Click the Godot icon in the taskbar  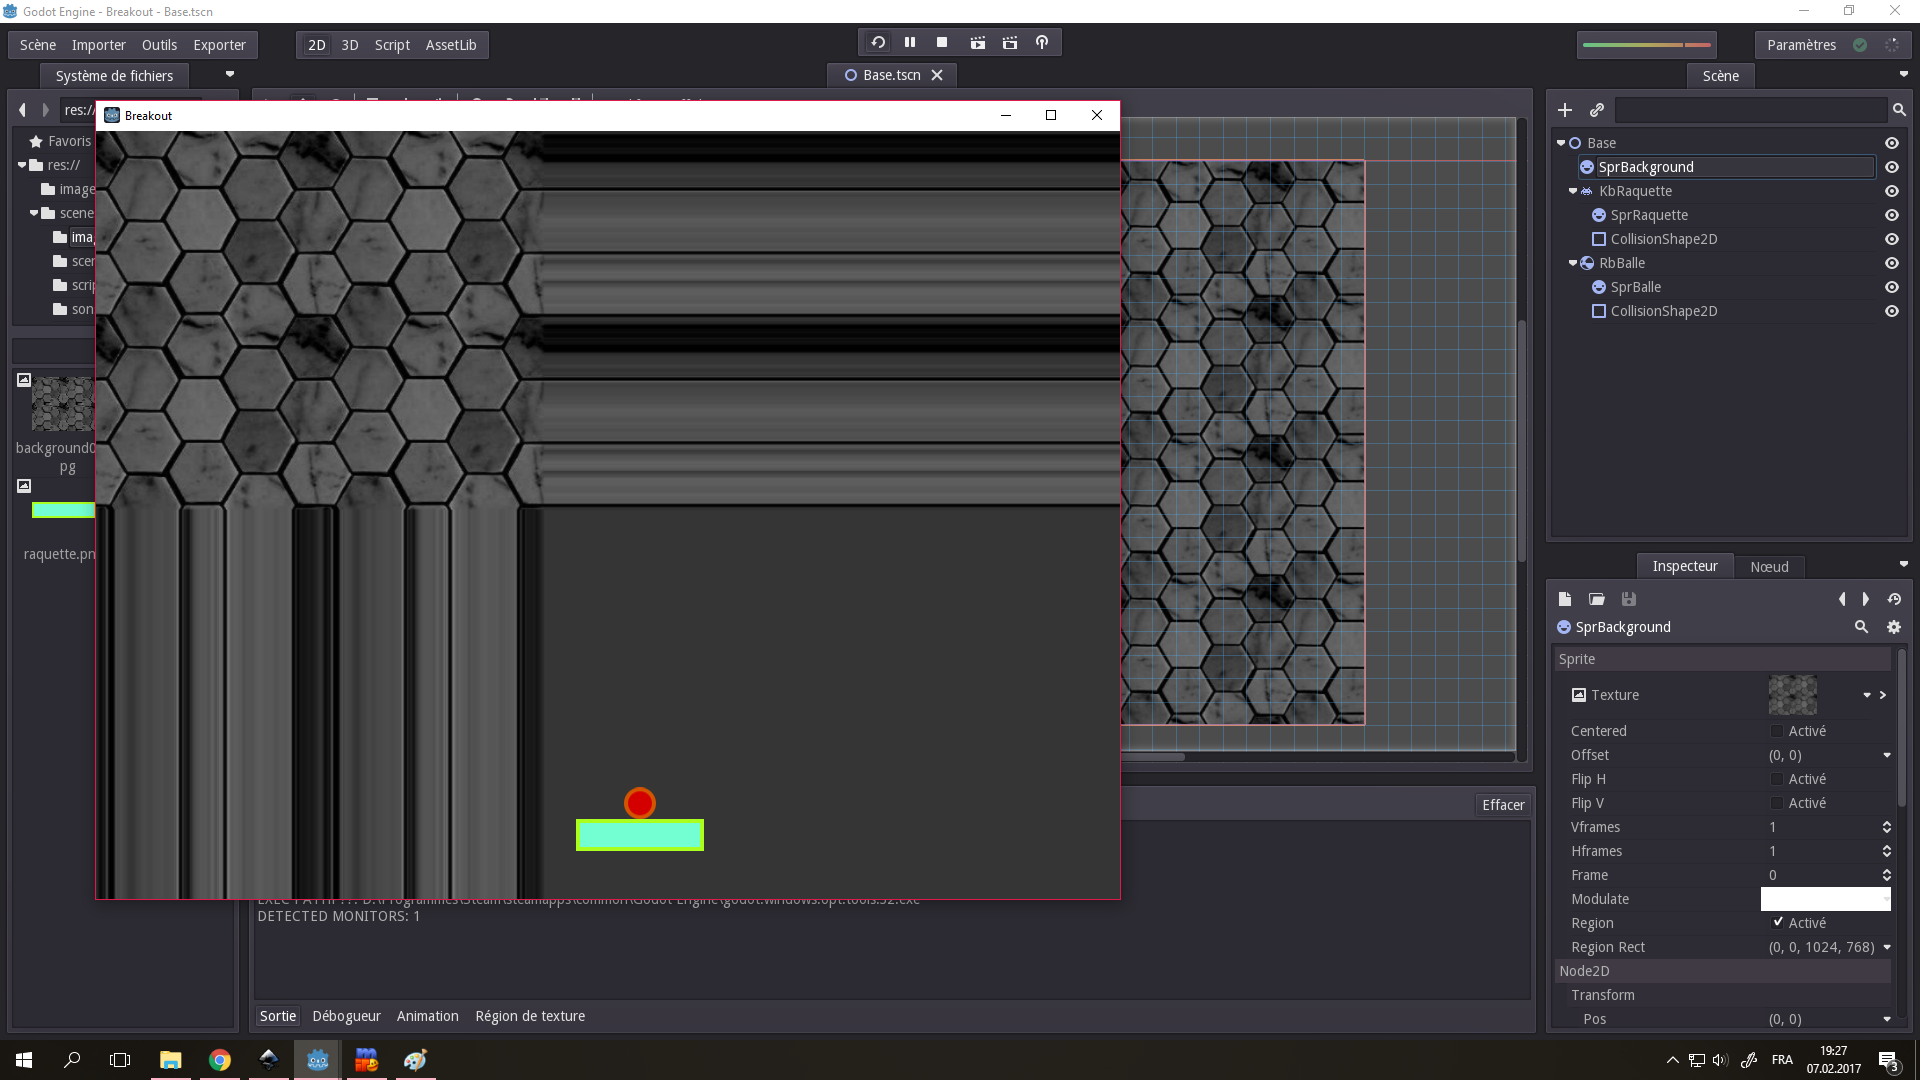(x=318, y=1060)
